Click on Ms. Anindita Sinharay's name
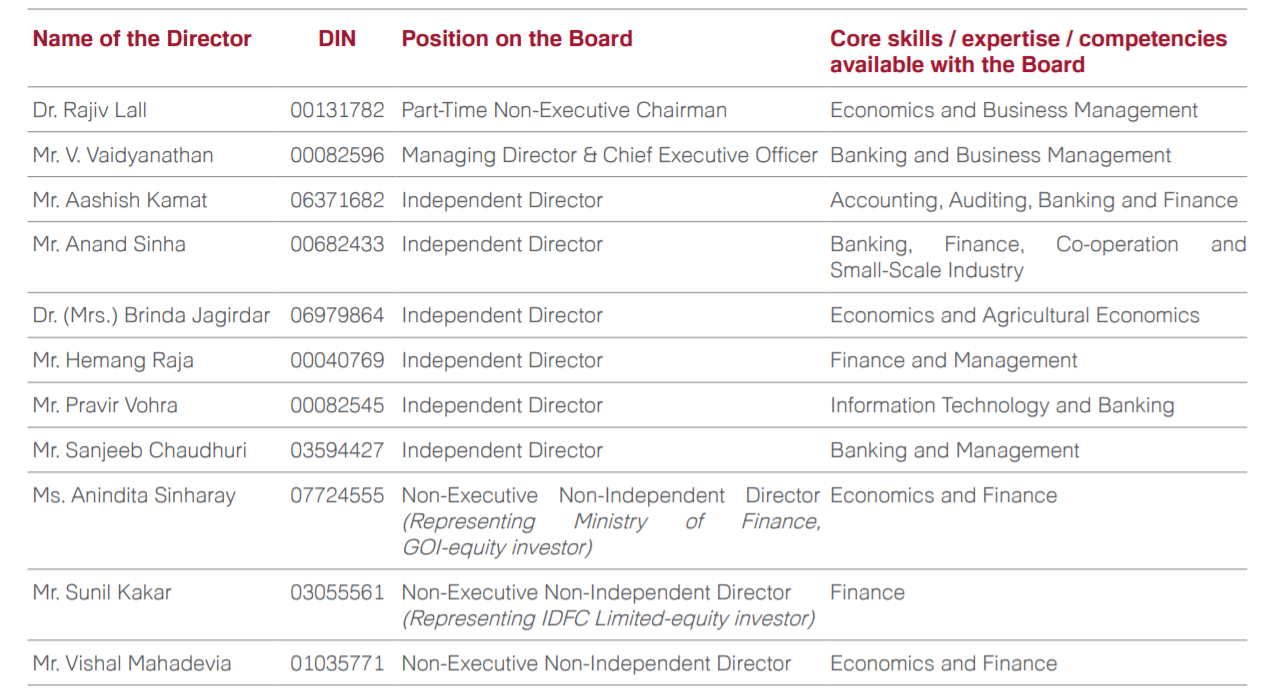1281x700 pixels. pyautogui.click(x=134, y=495)
